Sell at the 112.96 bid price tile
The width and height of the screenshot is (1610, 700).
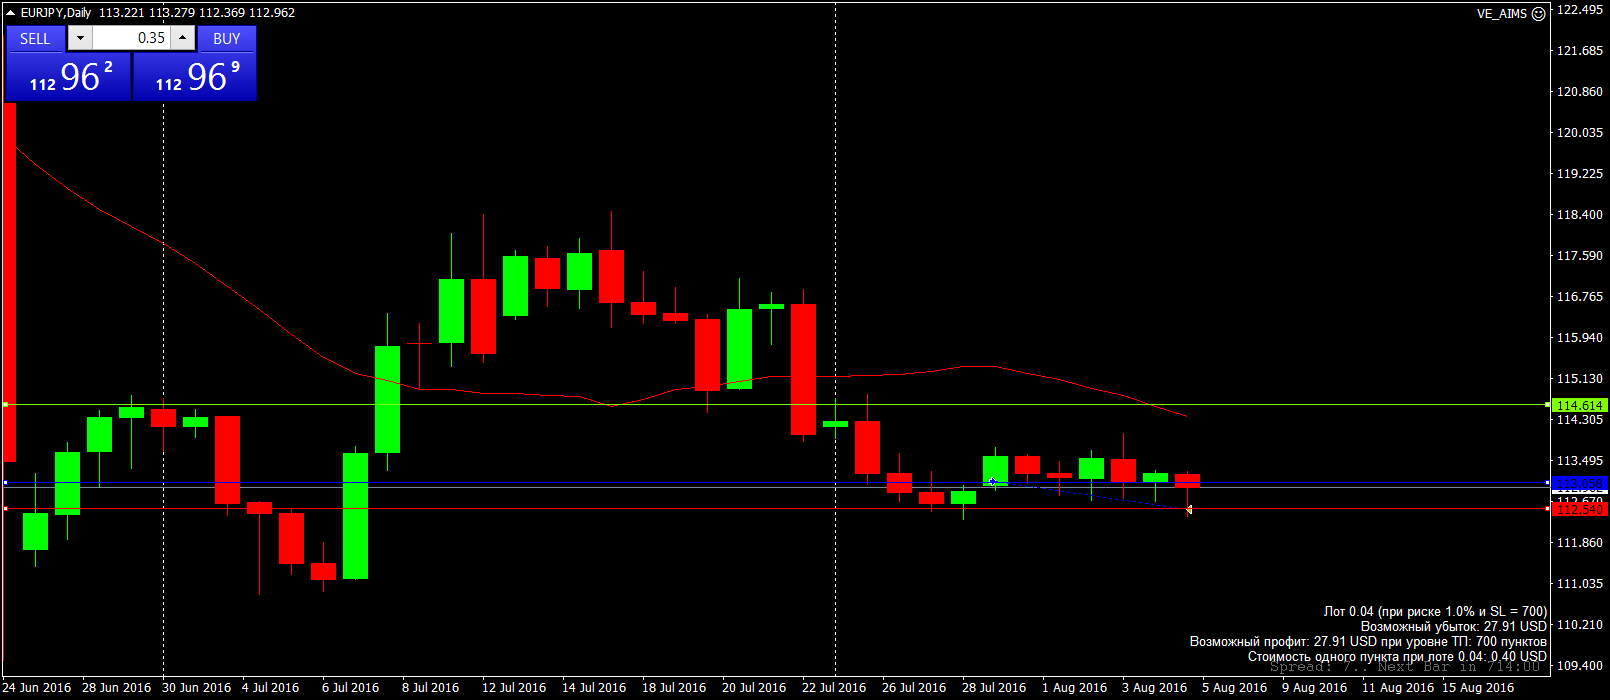68,77
